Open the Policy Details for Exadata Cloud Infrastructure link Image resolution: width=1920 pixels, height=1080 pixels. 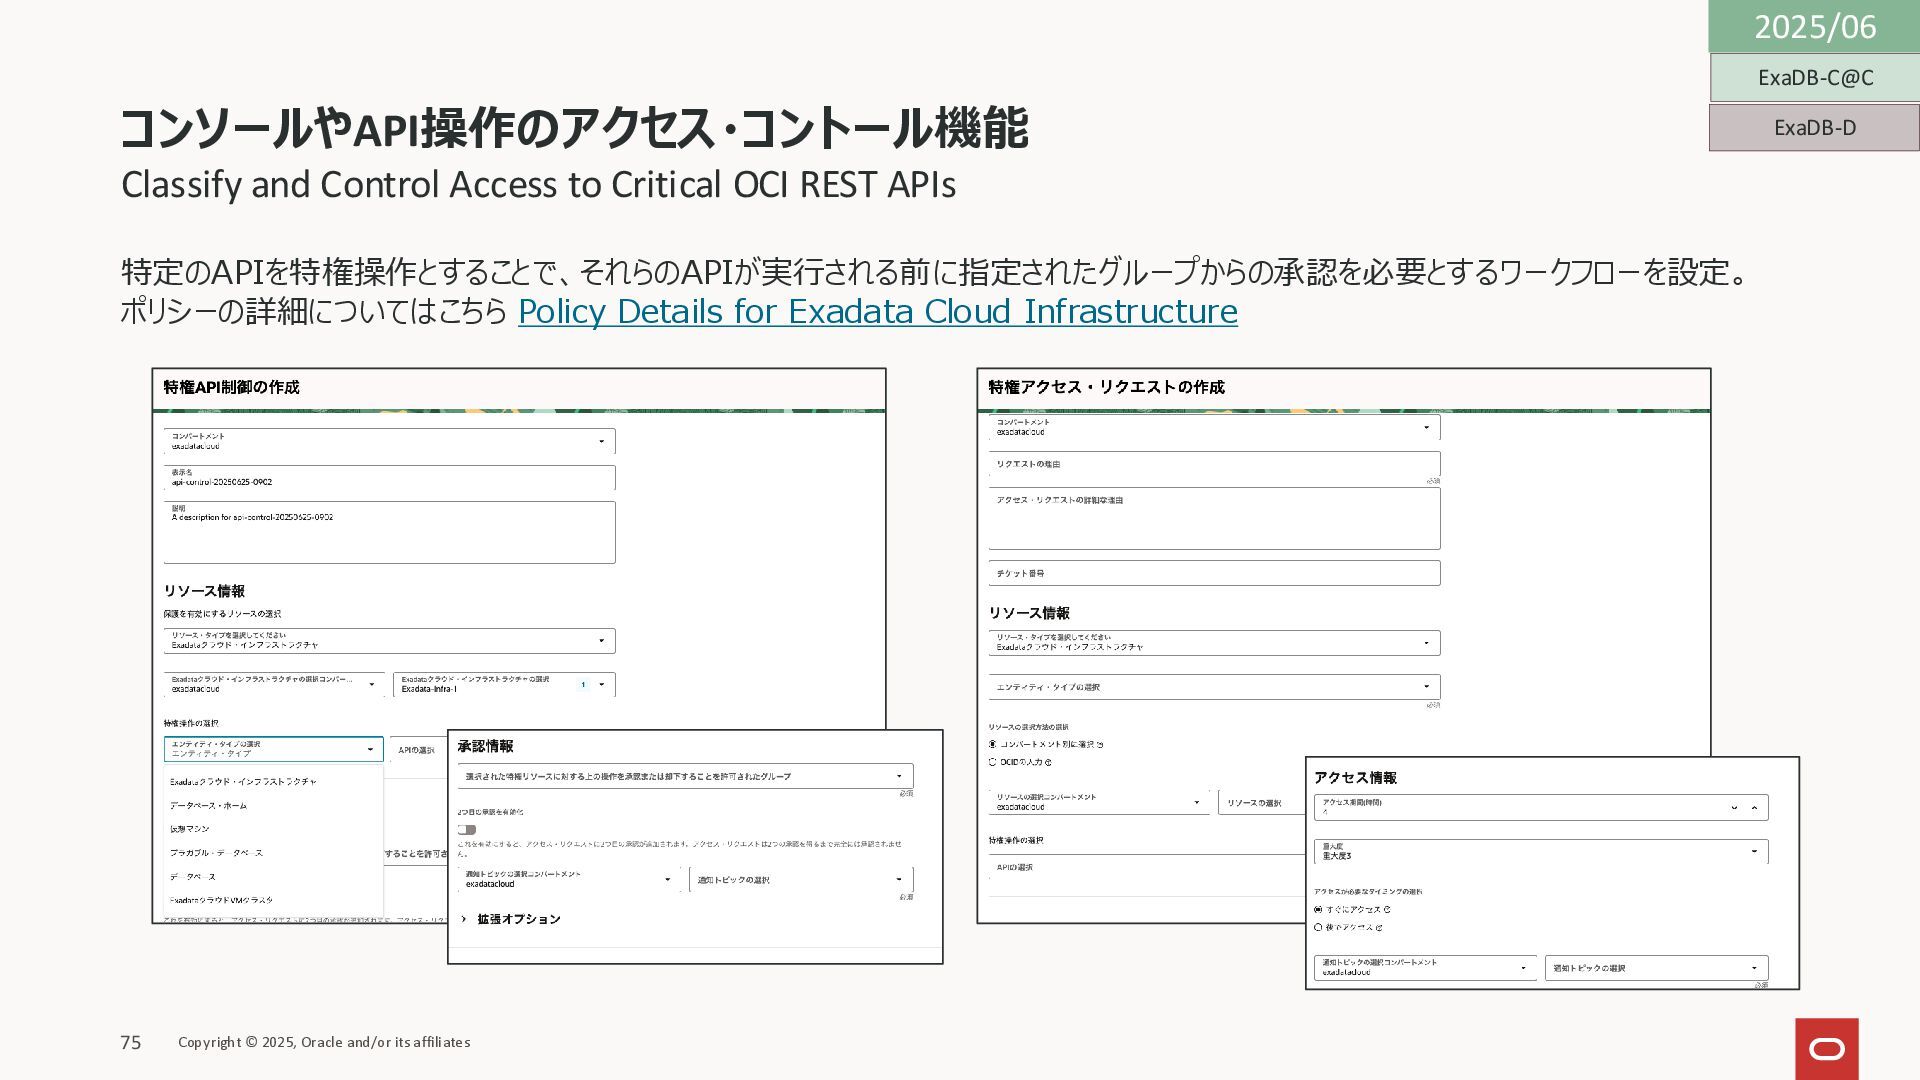pyautogui.click(x=877, y=312)
